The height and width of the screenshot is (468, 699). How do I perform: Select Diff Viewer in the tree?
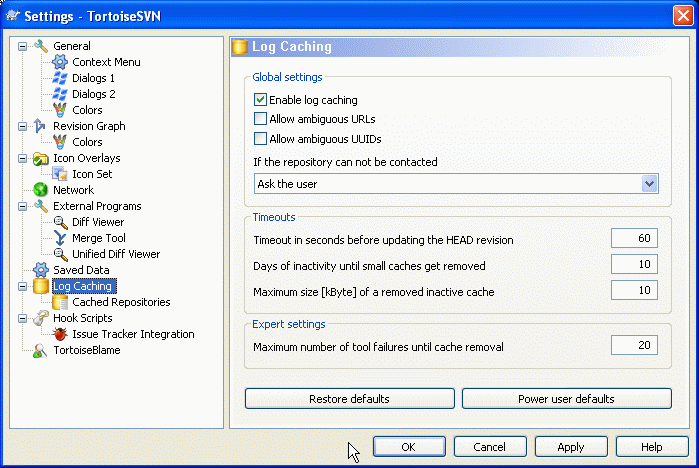(98, 222)
